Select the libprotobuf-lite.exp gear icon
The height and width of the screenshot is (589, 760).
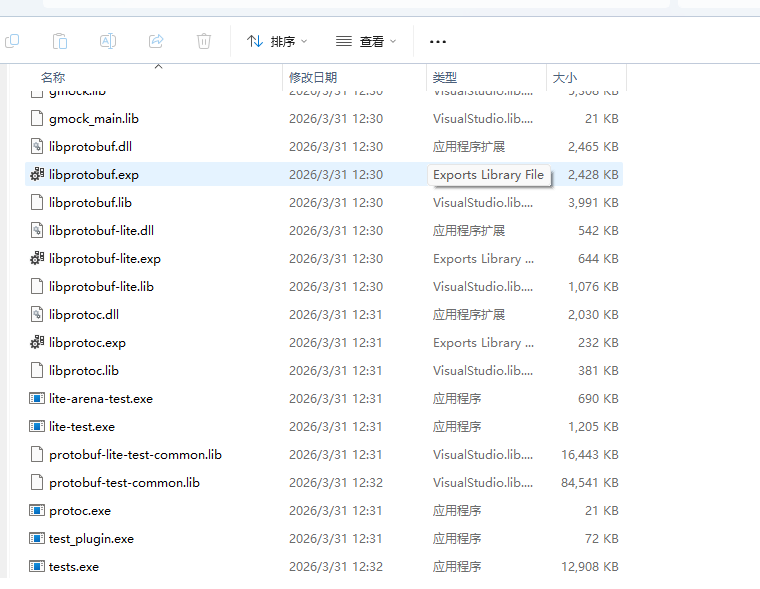(37, 258)
